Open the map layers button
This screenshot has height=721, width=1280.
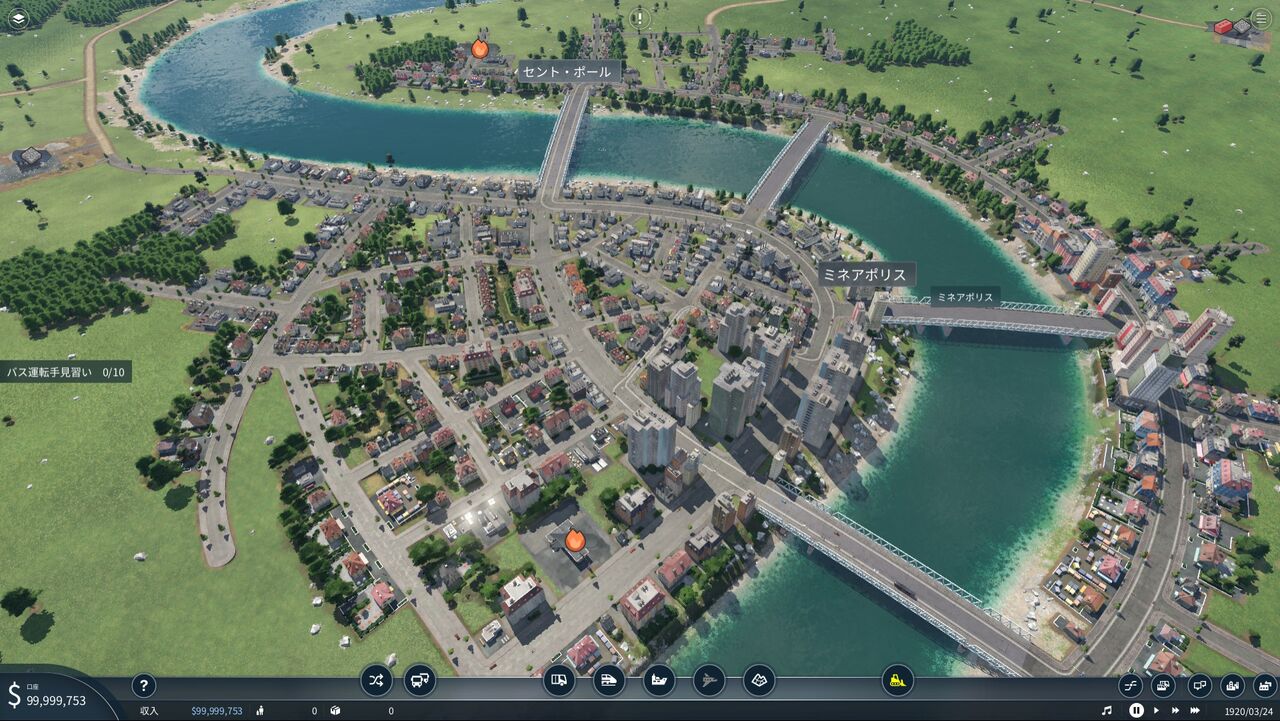point(17,18)
